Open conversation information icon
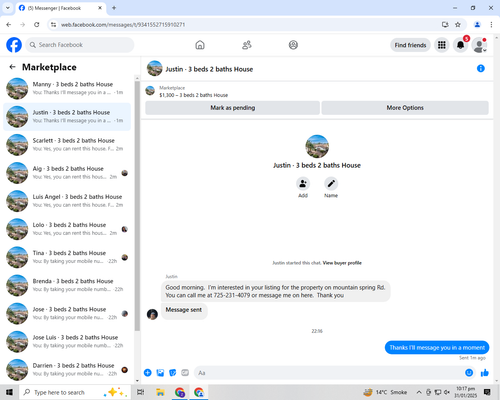500x400 pixels. pos(481,68)
